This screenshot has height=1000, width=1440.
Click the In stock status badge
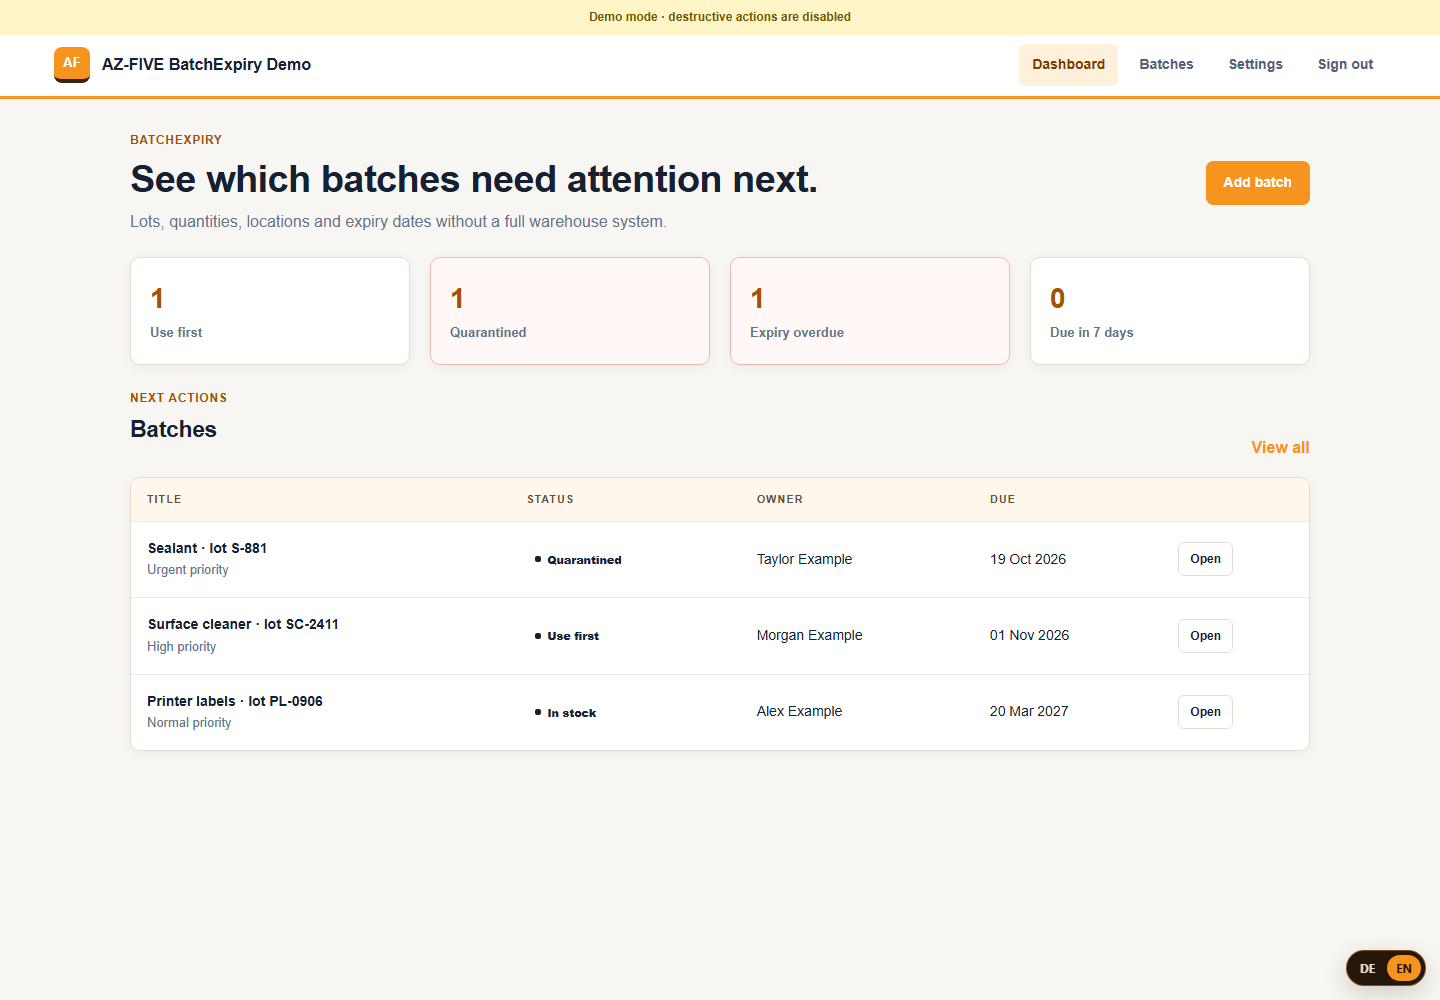click(565, 713)
